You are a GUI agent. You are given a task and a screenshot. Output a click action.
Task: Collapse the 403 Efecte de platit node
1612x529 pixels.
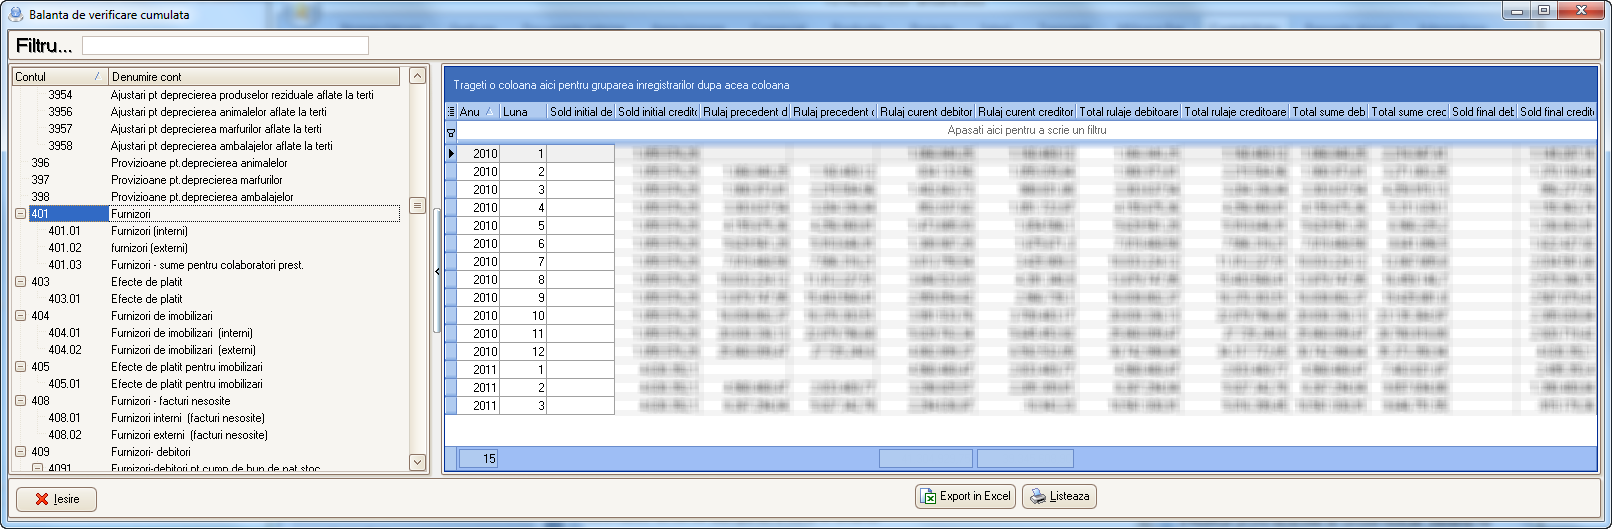click(x=20, y=282)
